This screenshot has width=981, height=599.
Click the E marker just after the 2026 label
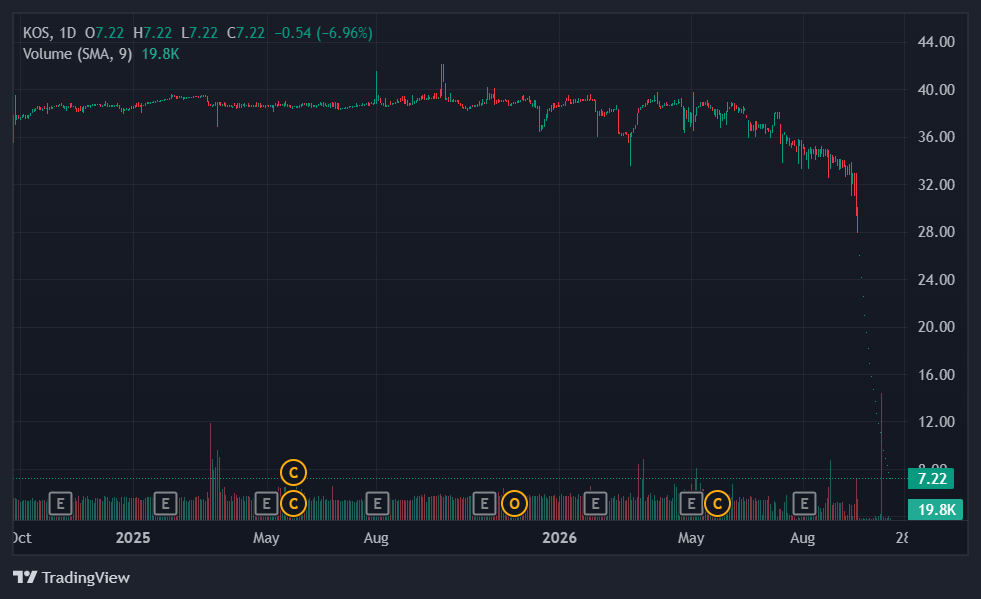point(595,503)
